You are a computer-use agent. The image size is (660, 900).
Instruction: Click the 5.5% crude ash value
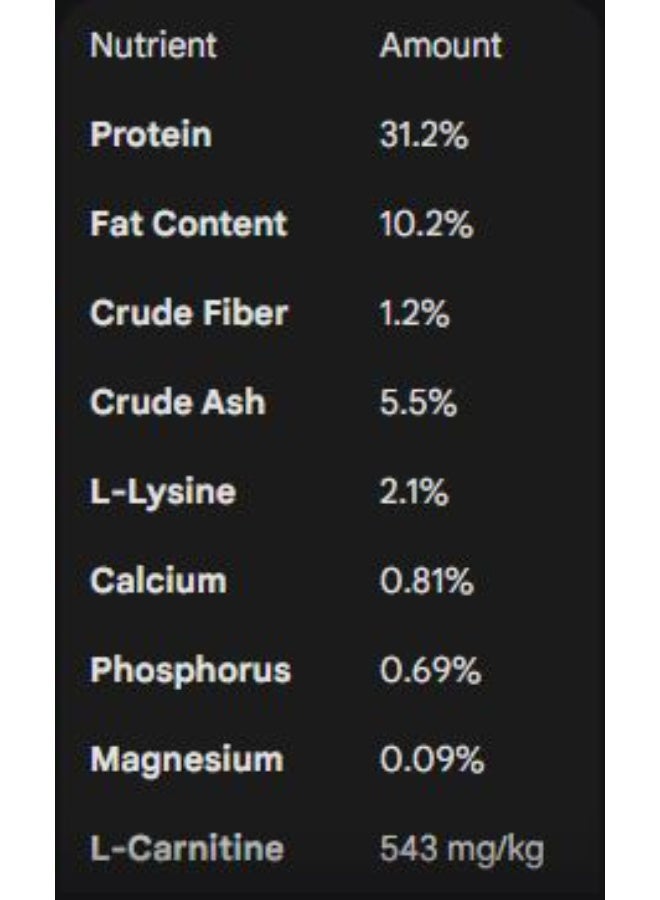pyautogui.click(x=418, y=402)
